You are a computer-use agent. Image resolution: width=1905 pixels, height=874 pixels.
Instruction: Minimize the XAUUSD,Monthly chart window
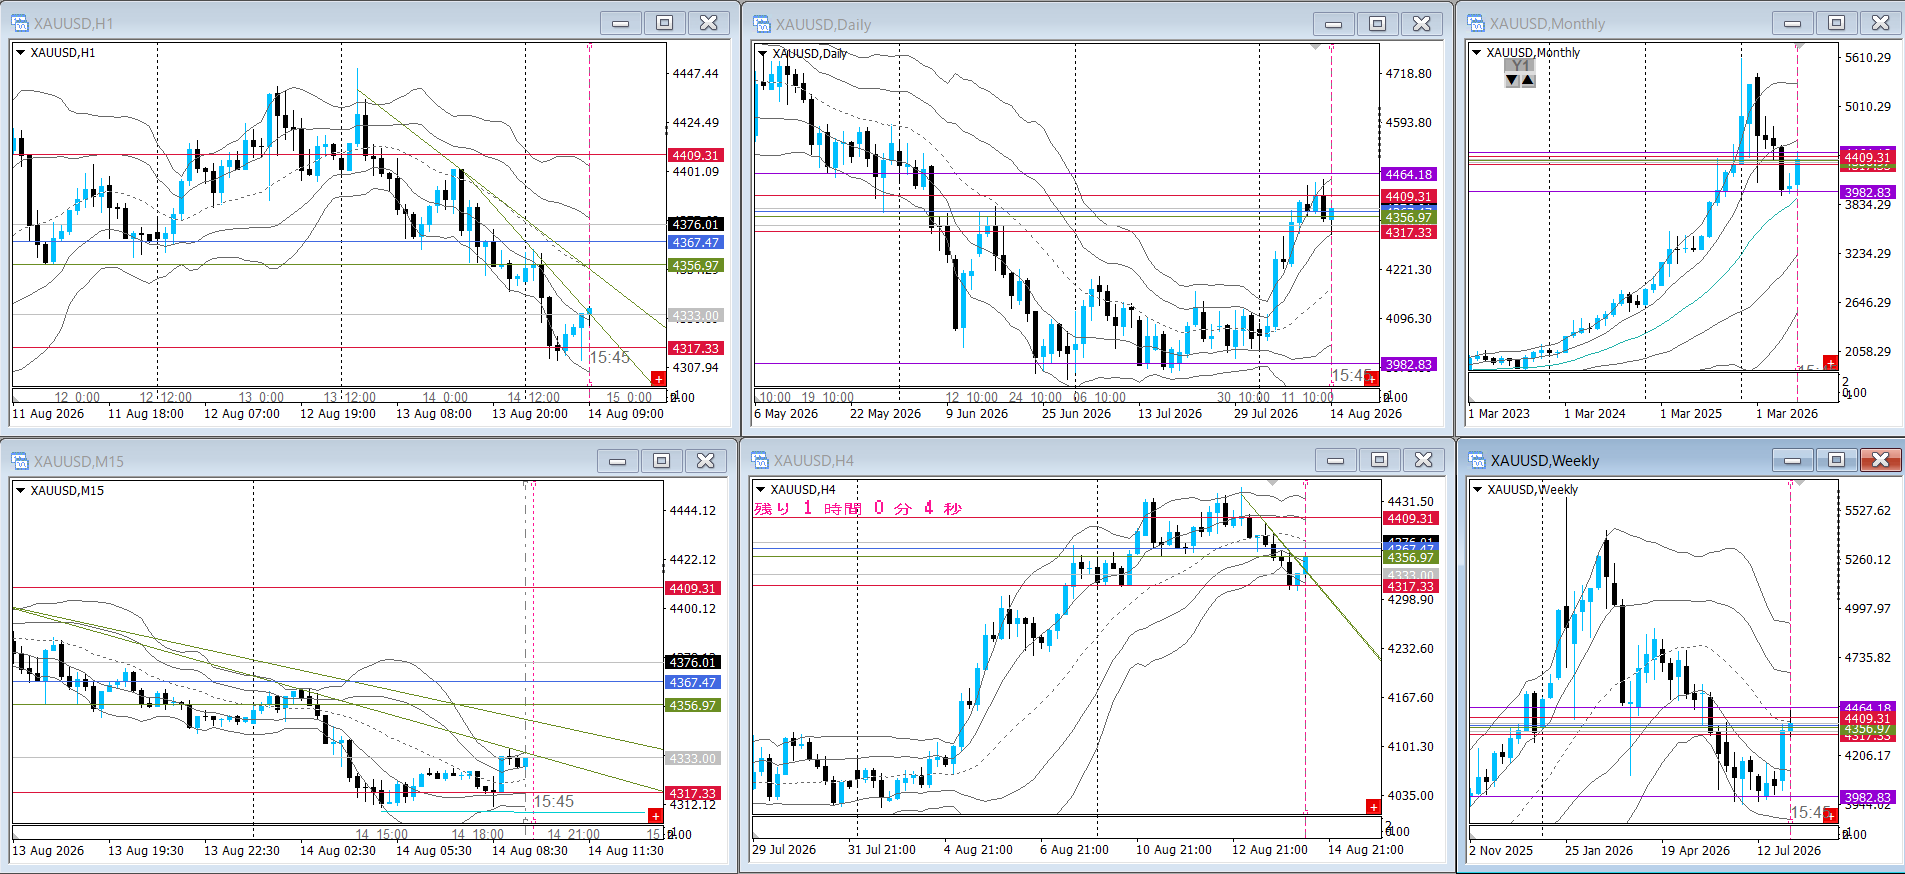tap(1793, 23)
